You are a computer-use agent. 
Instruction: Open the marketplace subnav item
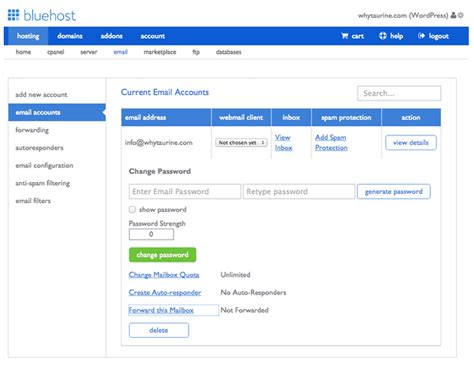(160, 52)
